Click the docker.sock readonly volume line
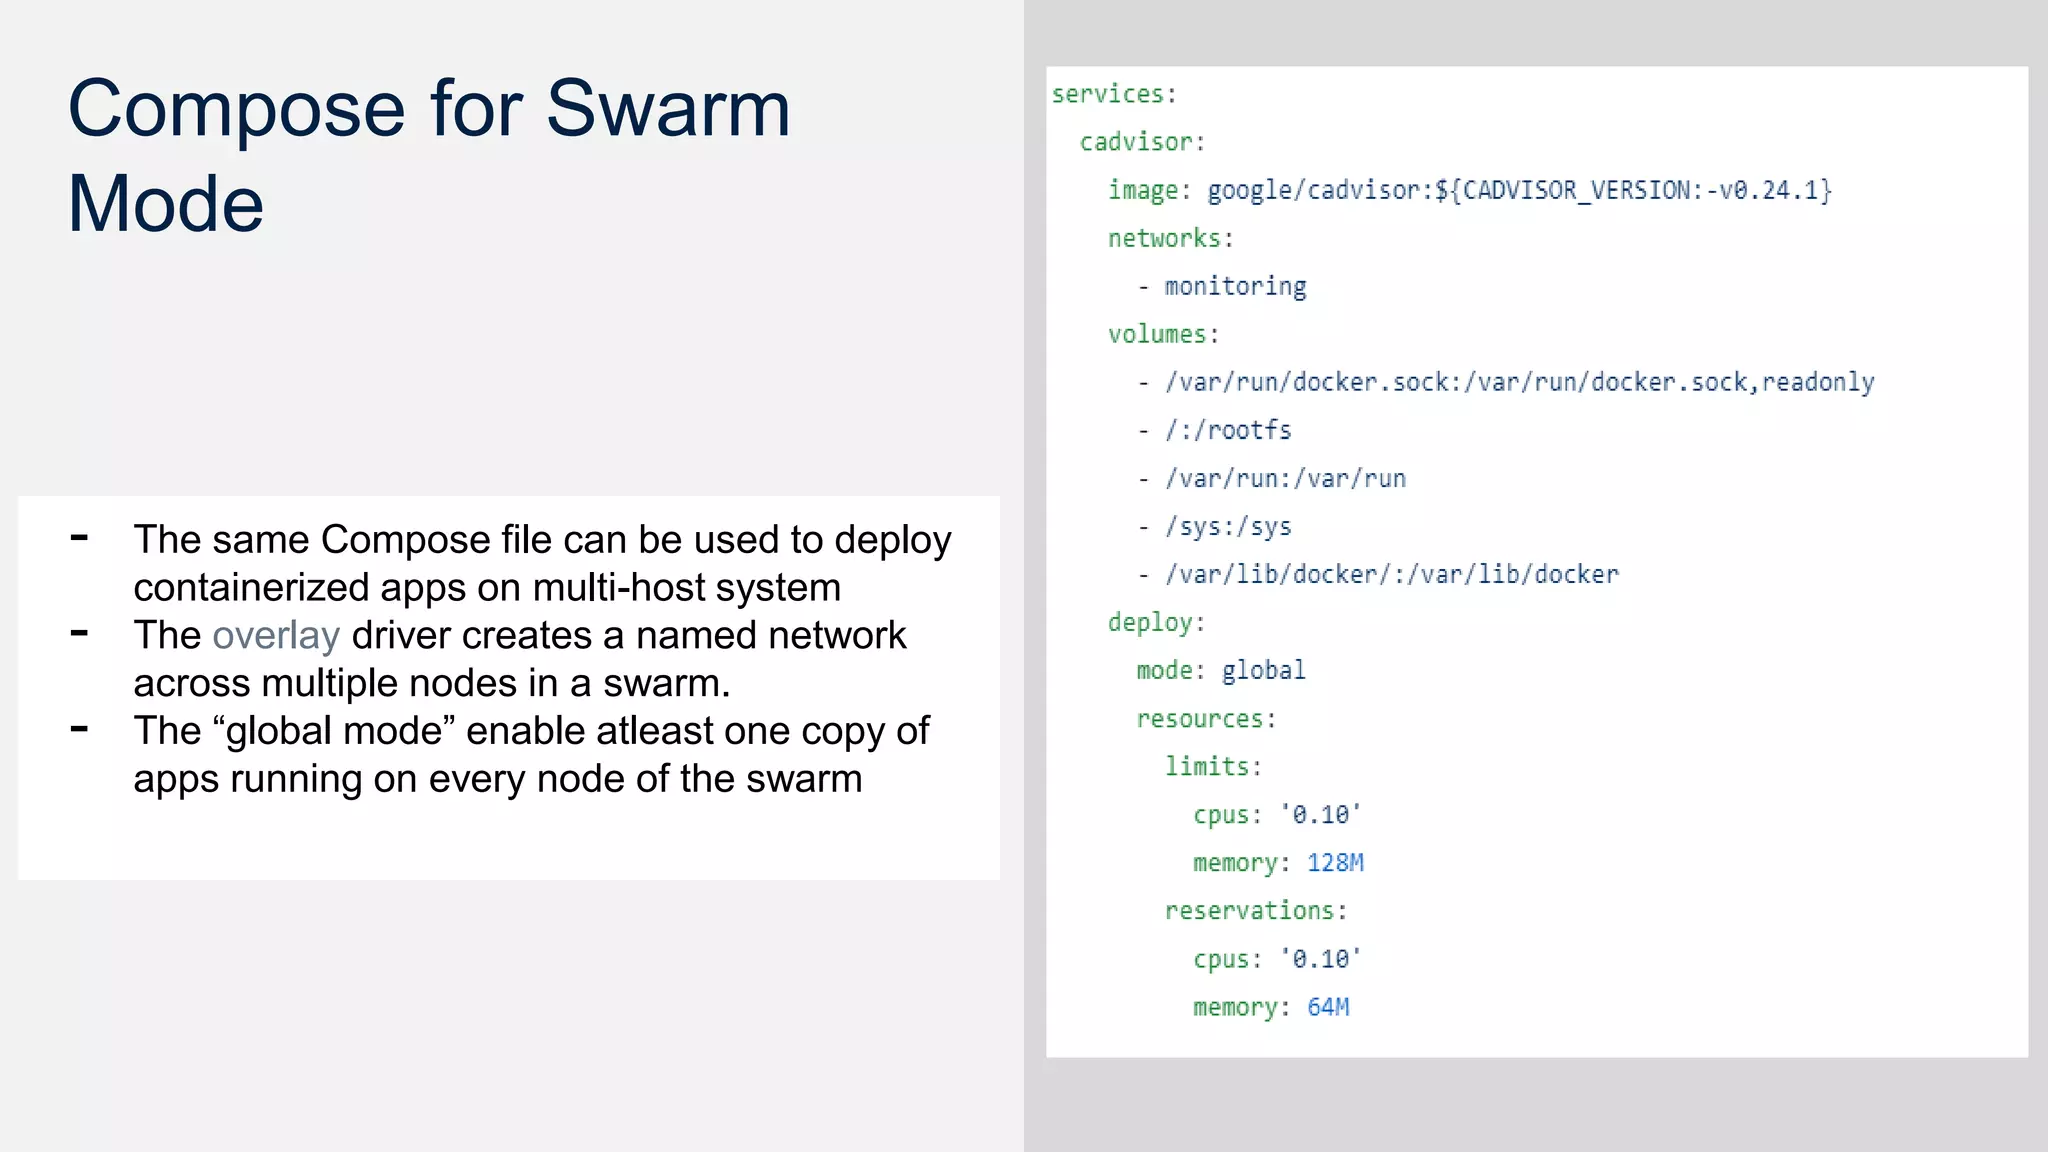The image size is (2048, 1152). (x=1518, y=382)
